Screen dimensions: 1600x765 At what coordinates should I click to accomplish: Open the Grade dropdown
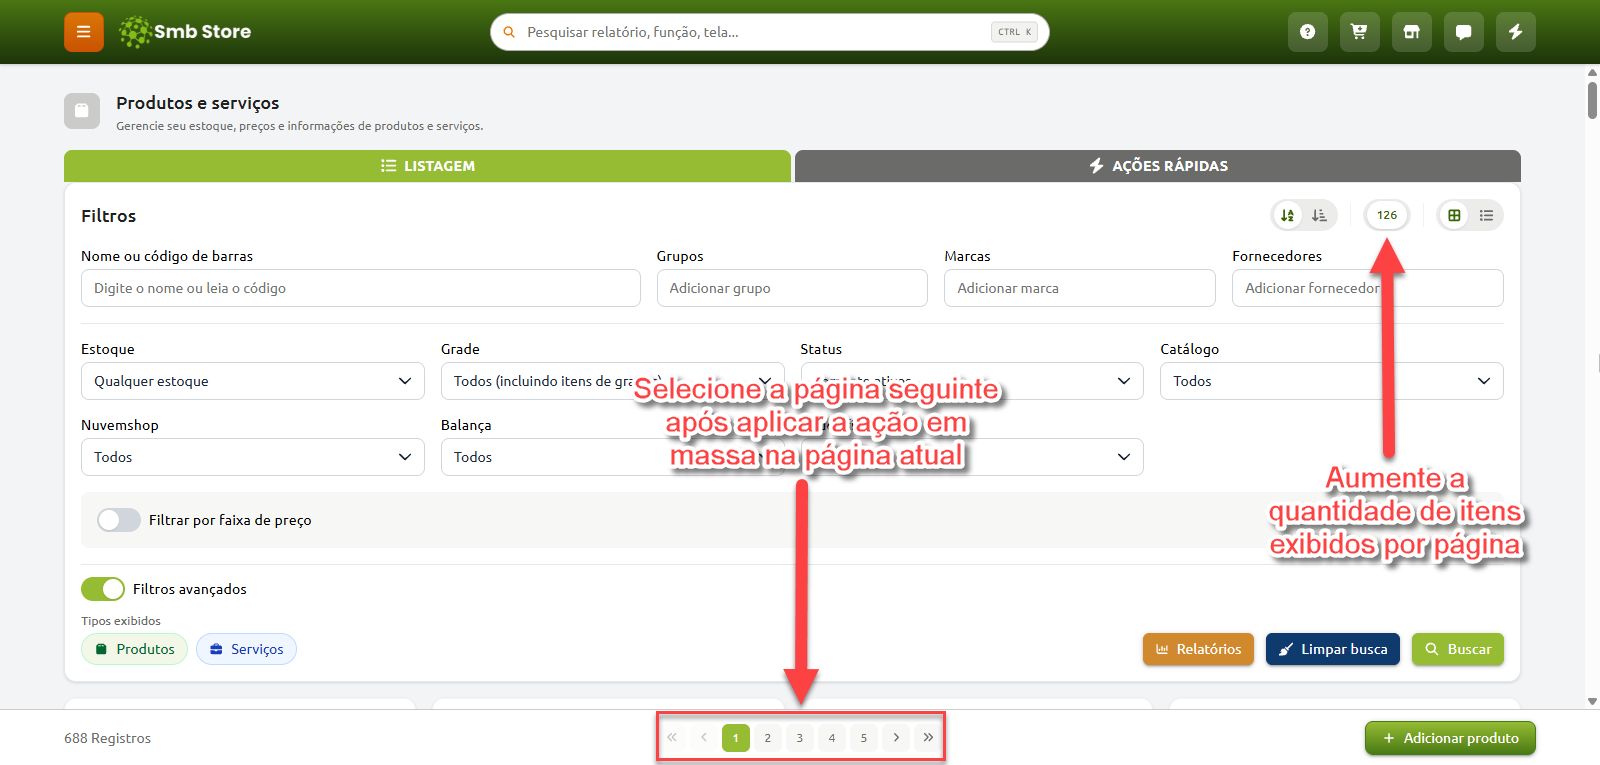(x=612, y=381)
